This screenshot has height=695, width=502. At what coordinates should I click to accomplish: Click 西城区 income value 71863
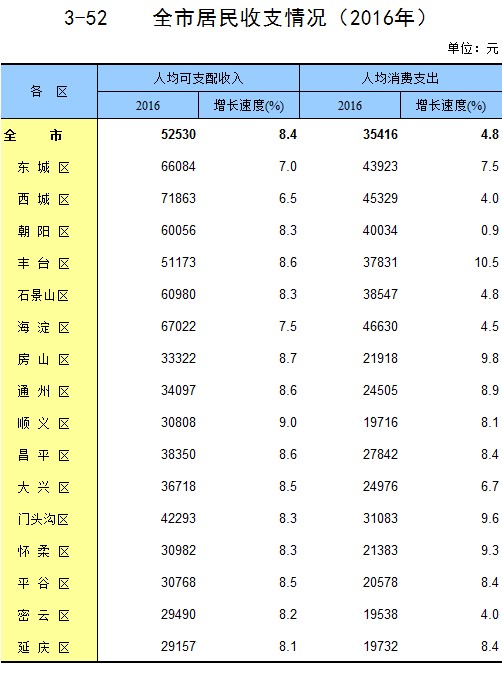pyautogui.click(x=178, y=198)
